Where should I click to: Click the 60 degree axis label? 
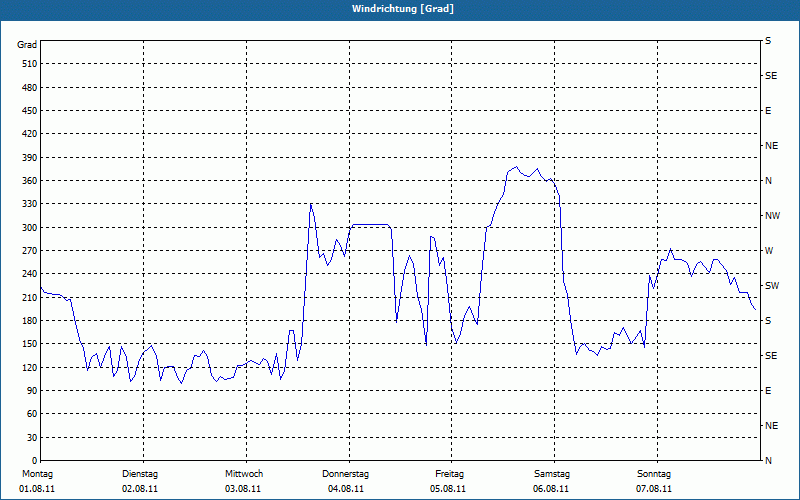pos(32,414)
